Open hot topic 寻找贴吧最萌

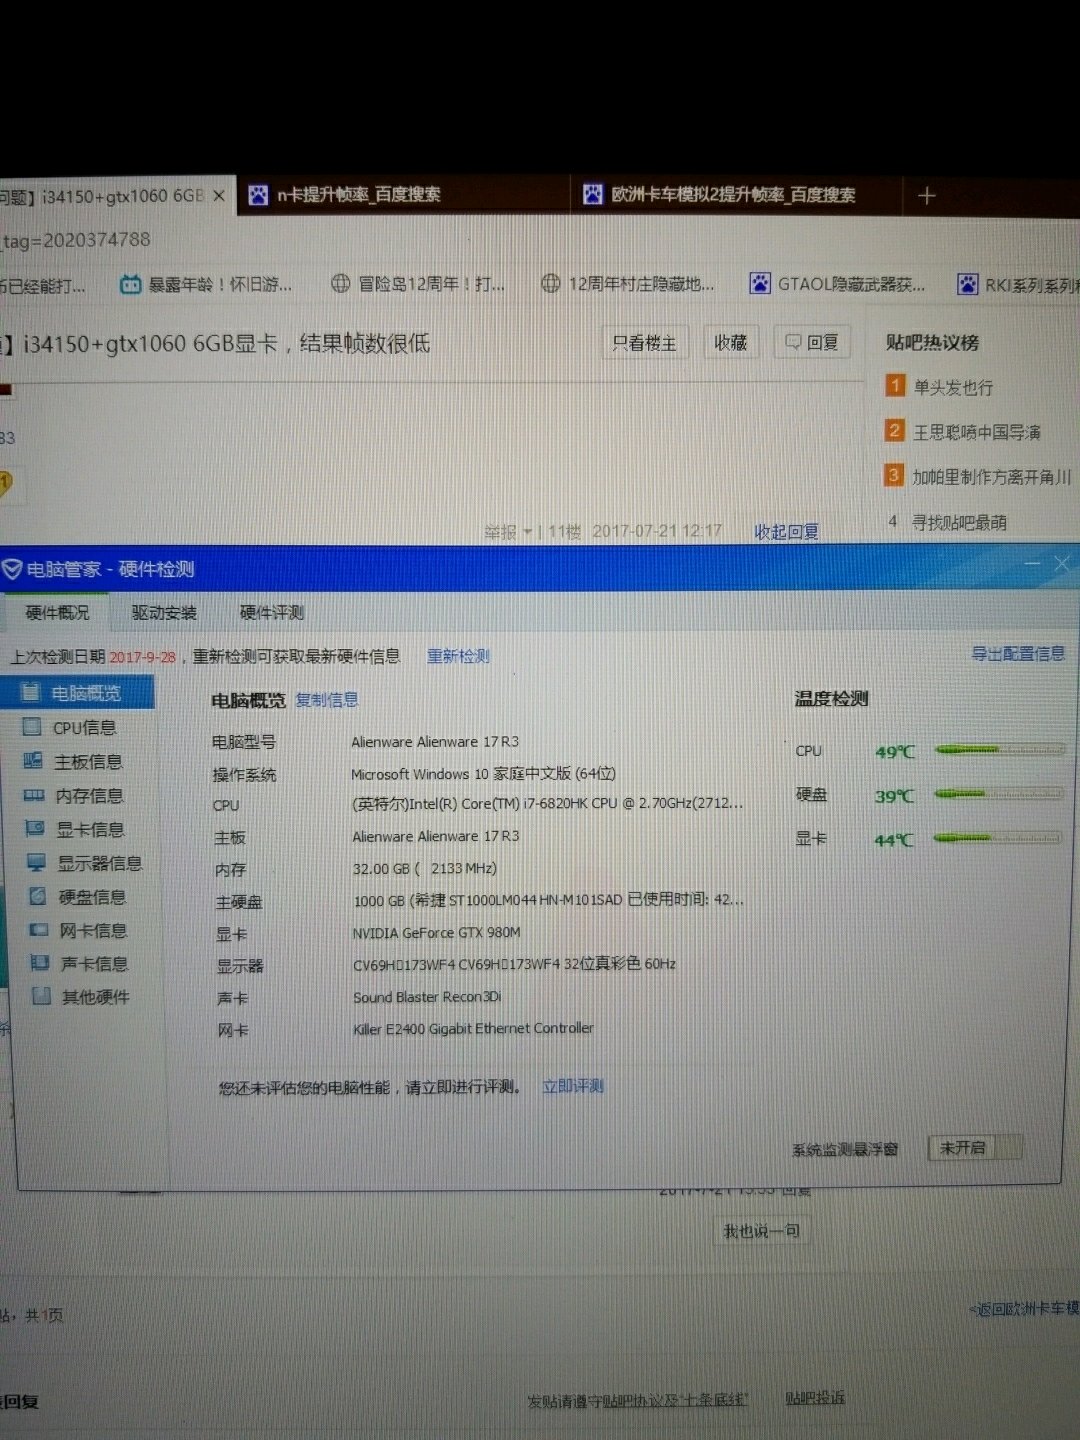pyautogui.click(x=960, y=522)
